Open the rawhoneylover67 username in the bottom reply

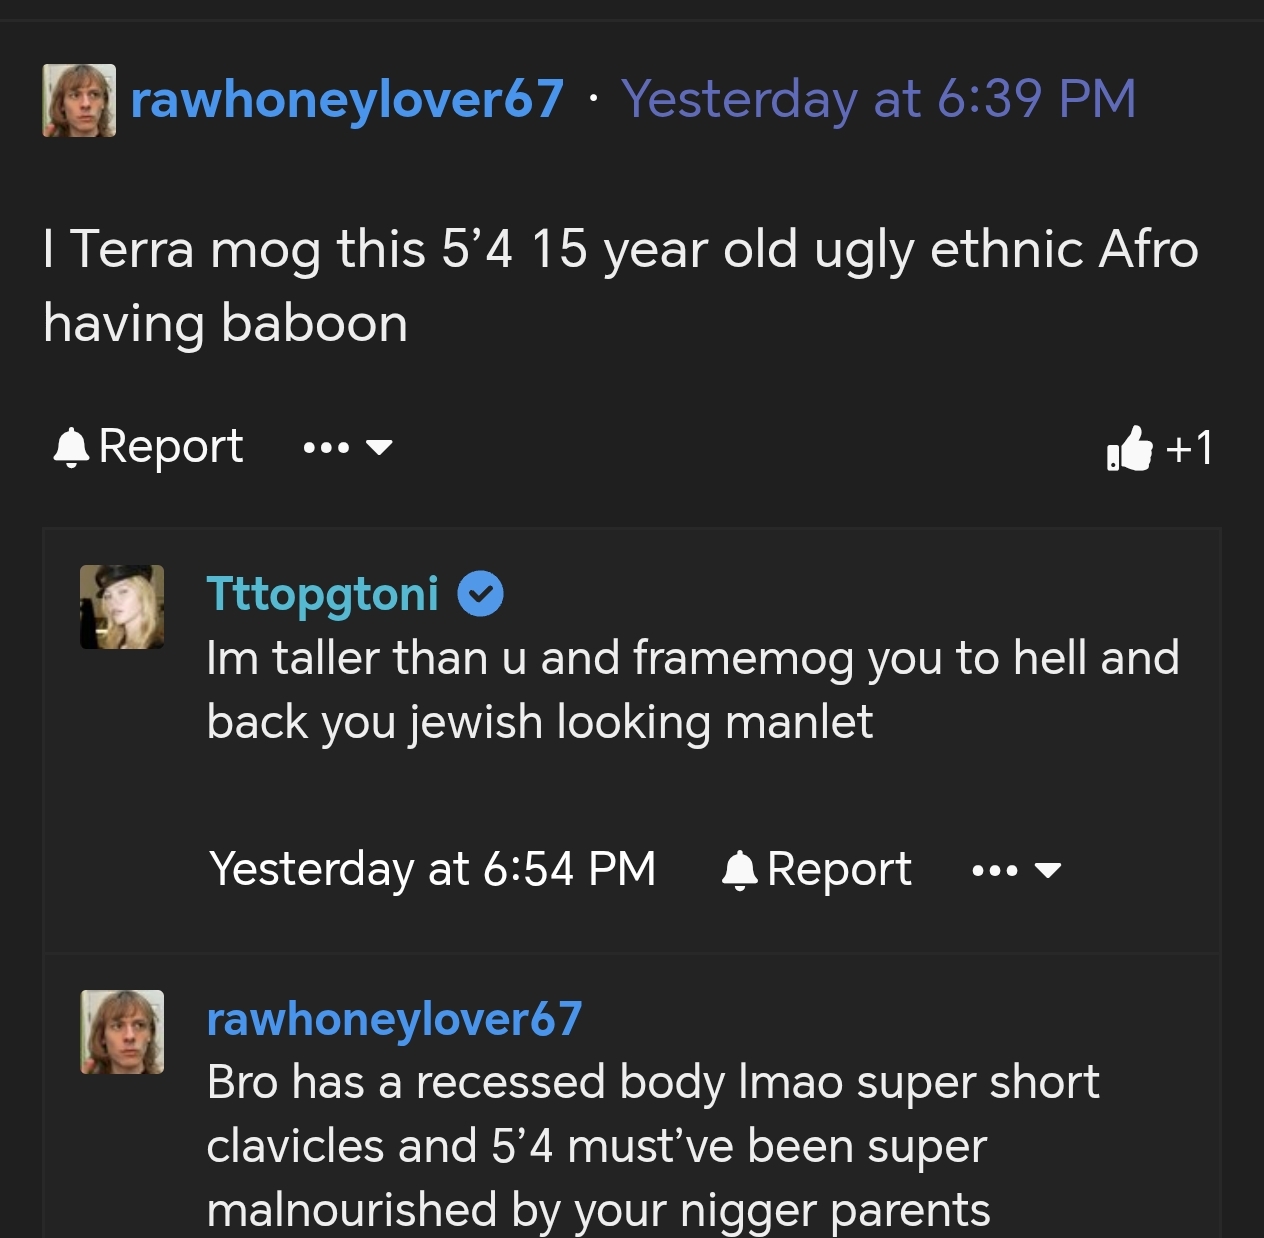[x=394, y=1020]
